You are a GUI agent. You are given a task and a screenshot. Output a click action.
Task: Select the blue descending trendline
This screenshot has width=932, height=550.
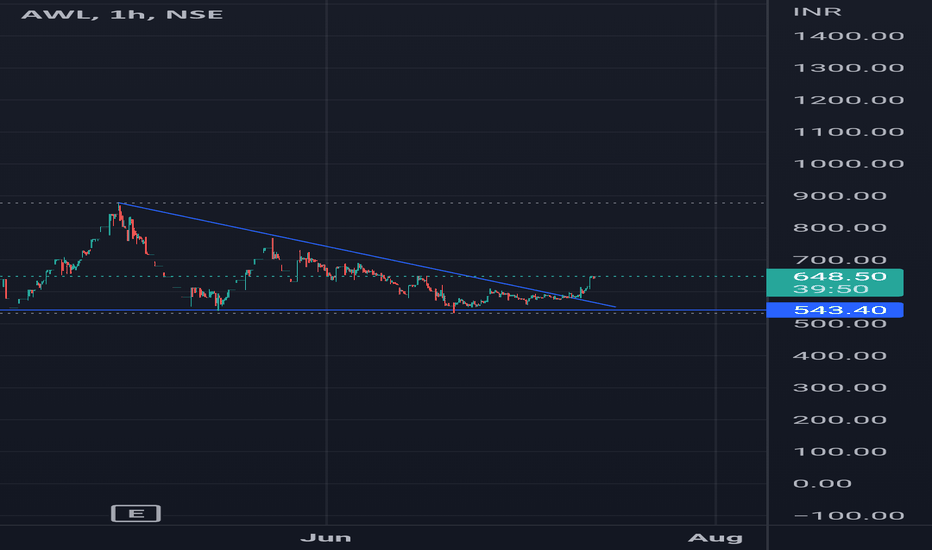coord(366,255)
